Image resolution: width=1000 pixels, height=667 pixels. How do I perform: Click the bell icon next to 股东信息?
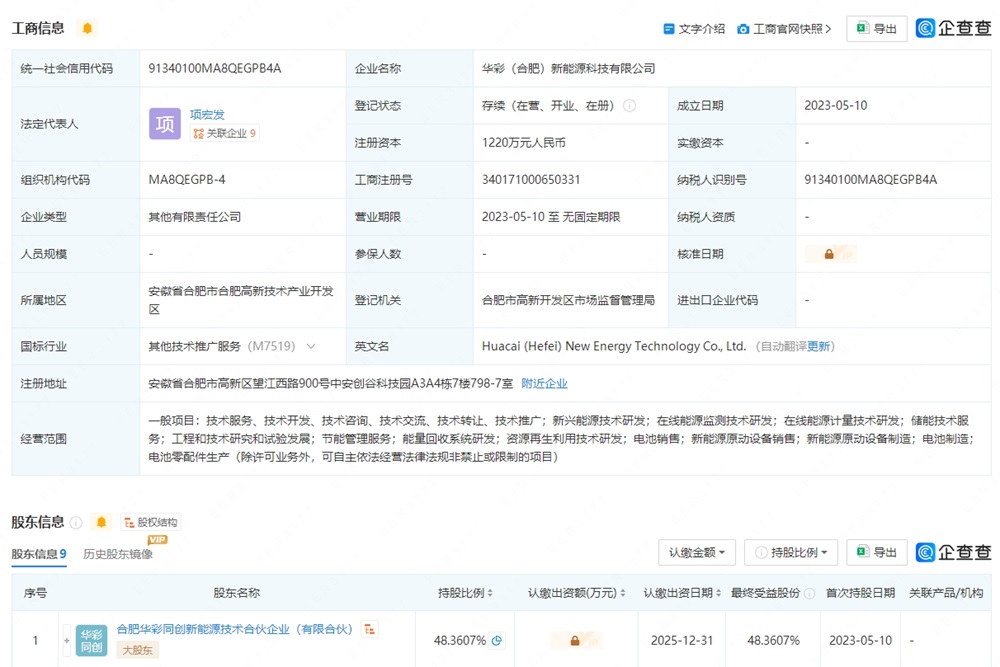(100, 521)
